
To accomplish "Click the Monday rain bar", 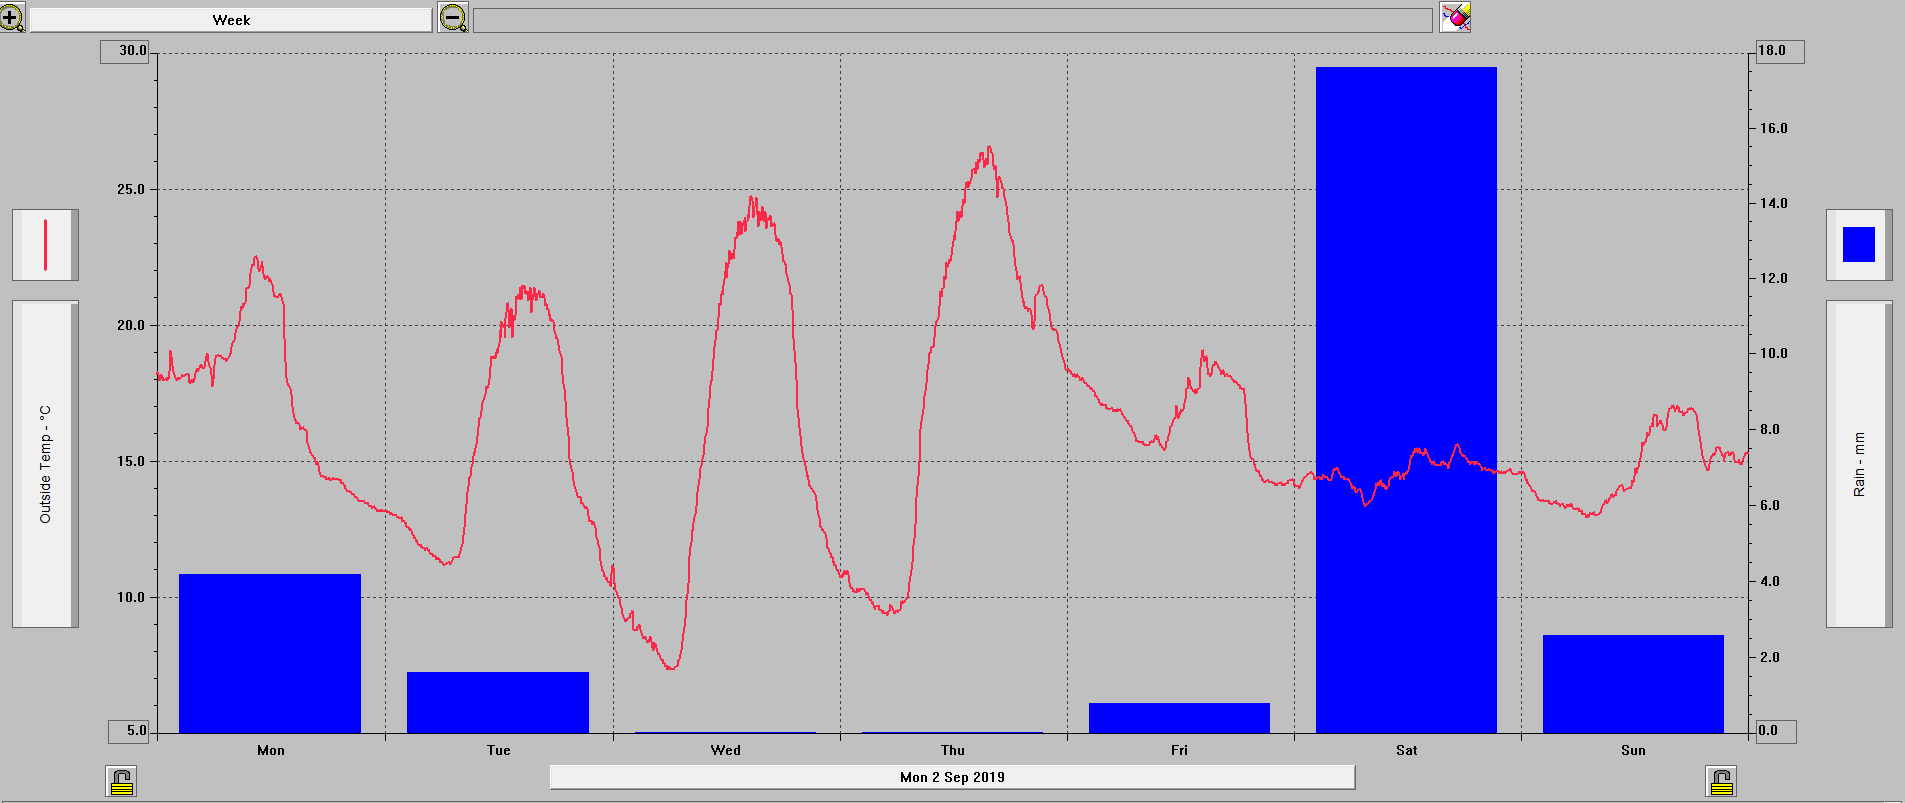I will (x=270, y=653).
